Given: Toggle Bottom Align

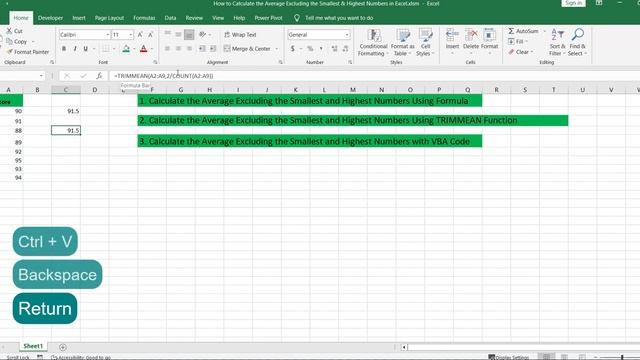Looking at the screenshot, I should click(189, 34).
